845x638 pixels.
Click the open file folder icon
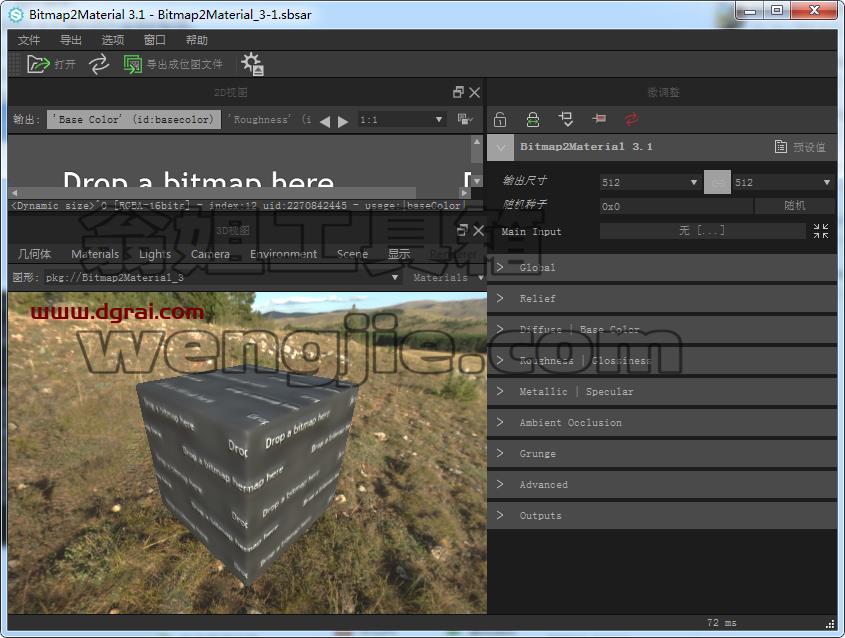click(x=38, y=64)
